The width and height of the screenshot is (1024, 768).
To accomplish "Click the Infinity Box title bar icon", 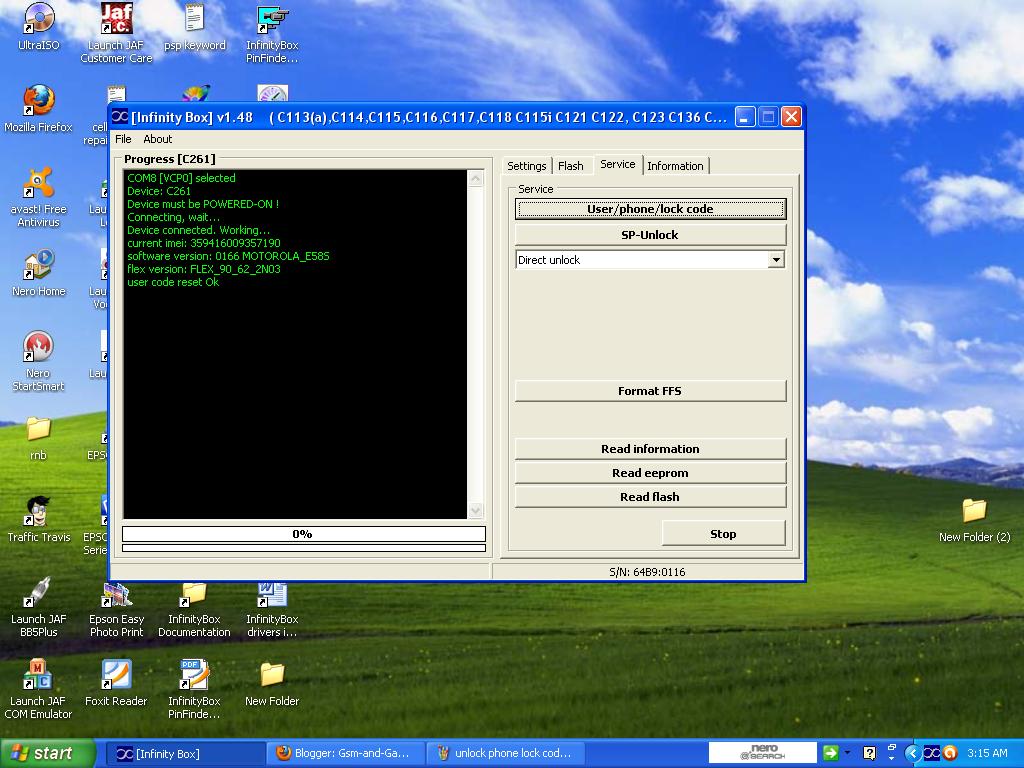I will pos(120,117).
